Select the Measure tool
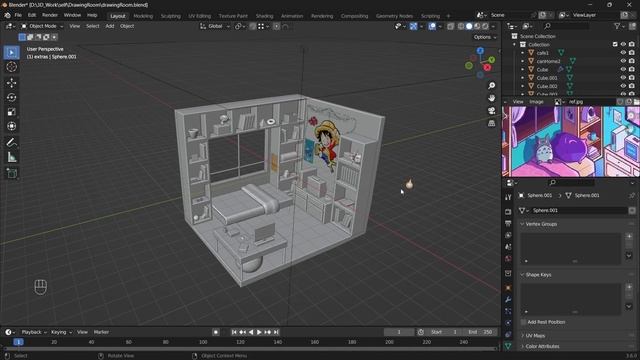The height and width of the screenshot is (360, 640). coord(11,157)
